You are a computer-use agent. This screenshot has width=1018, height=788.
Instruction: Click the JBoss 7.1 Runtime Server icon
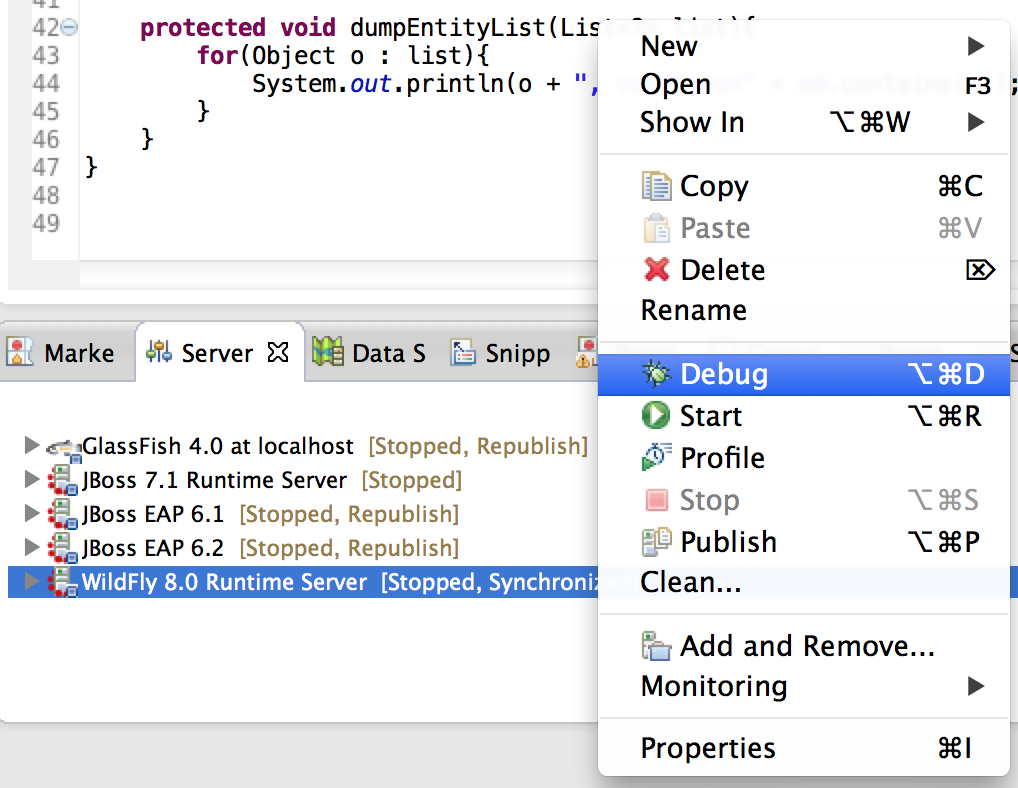click(x=63, y=480)
